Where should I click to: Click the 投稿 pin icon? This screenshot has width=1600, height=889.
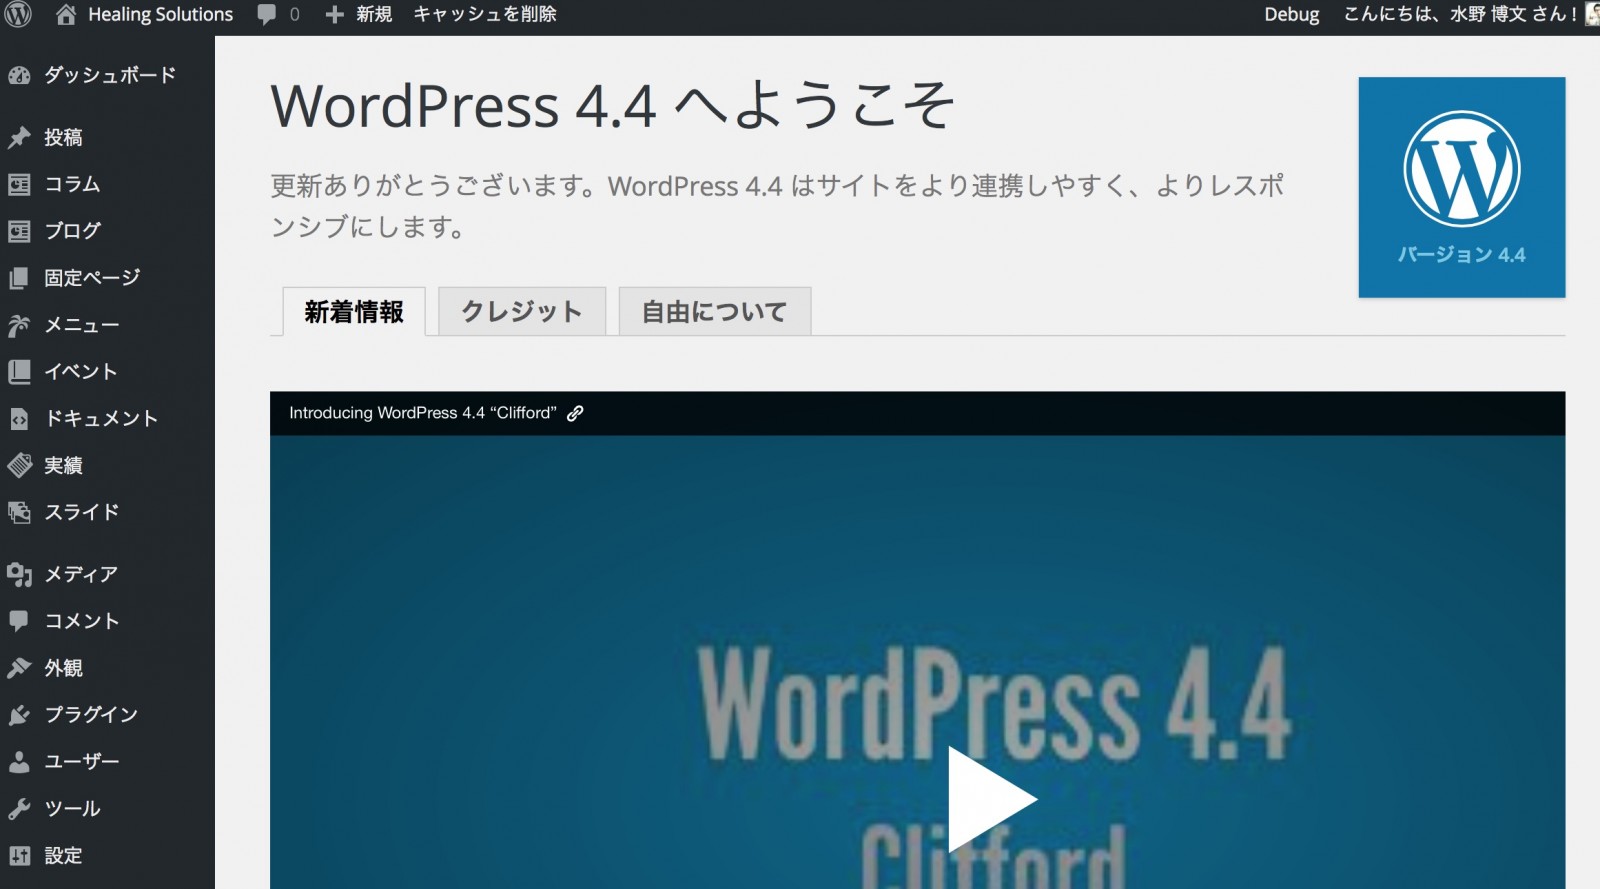point(19,138)
